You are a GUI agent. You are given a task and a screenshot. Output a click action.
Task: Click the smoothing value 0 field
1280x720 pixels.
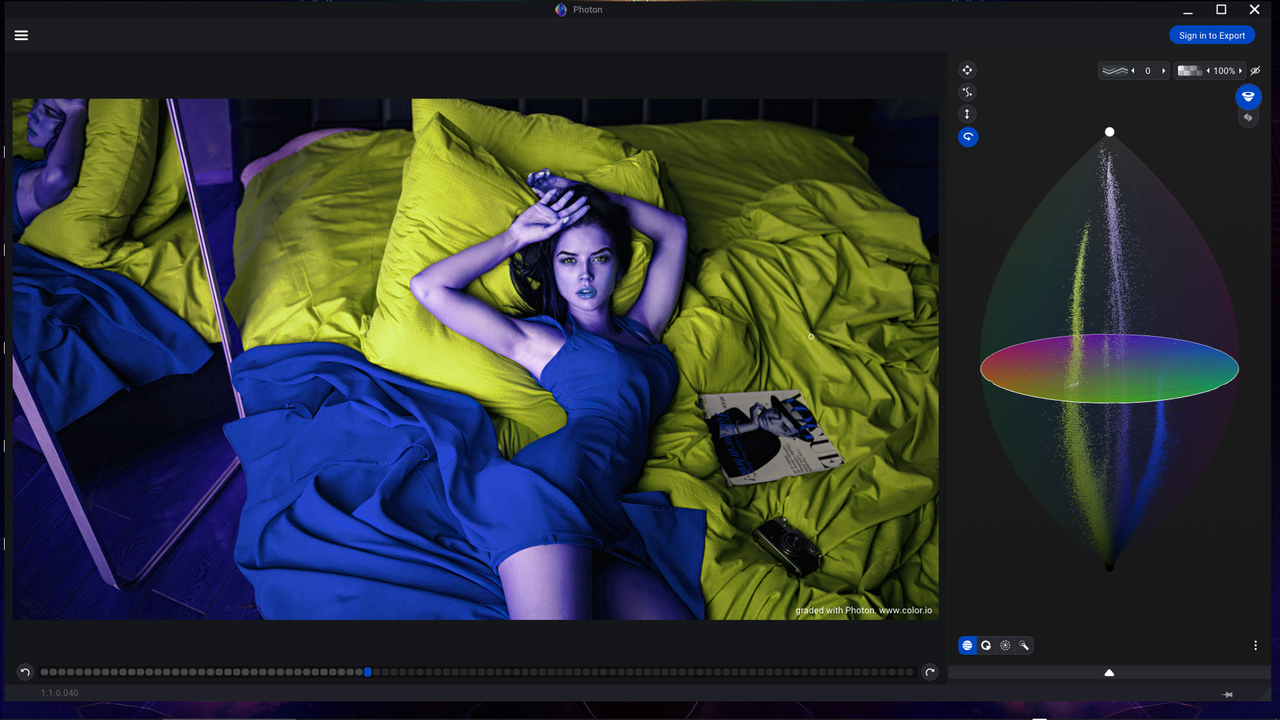(x=1148, y=71)
